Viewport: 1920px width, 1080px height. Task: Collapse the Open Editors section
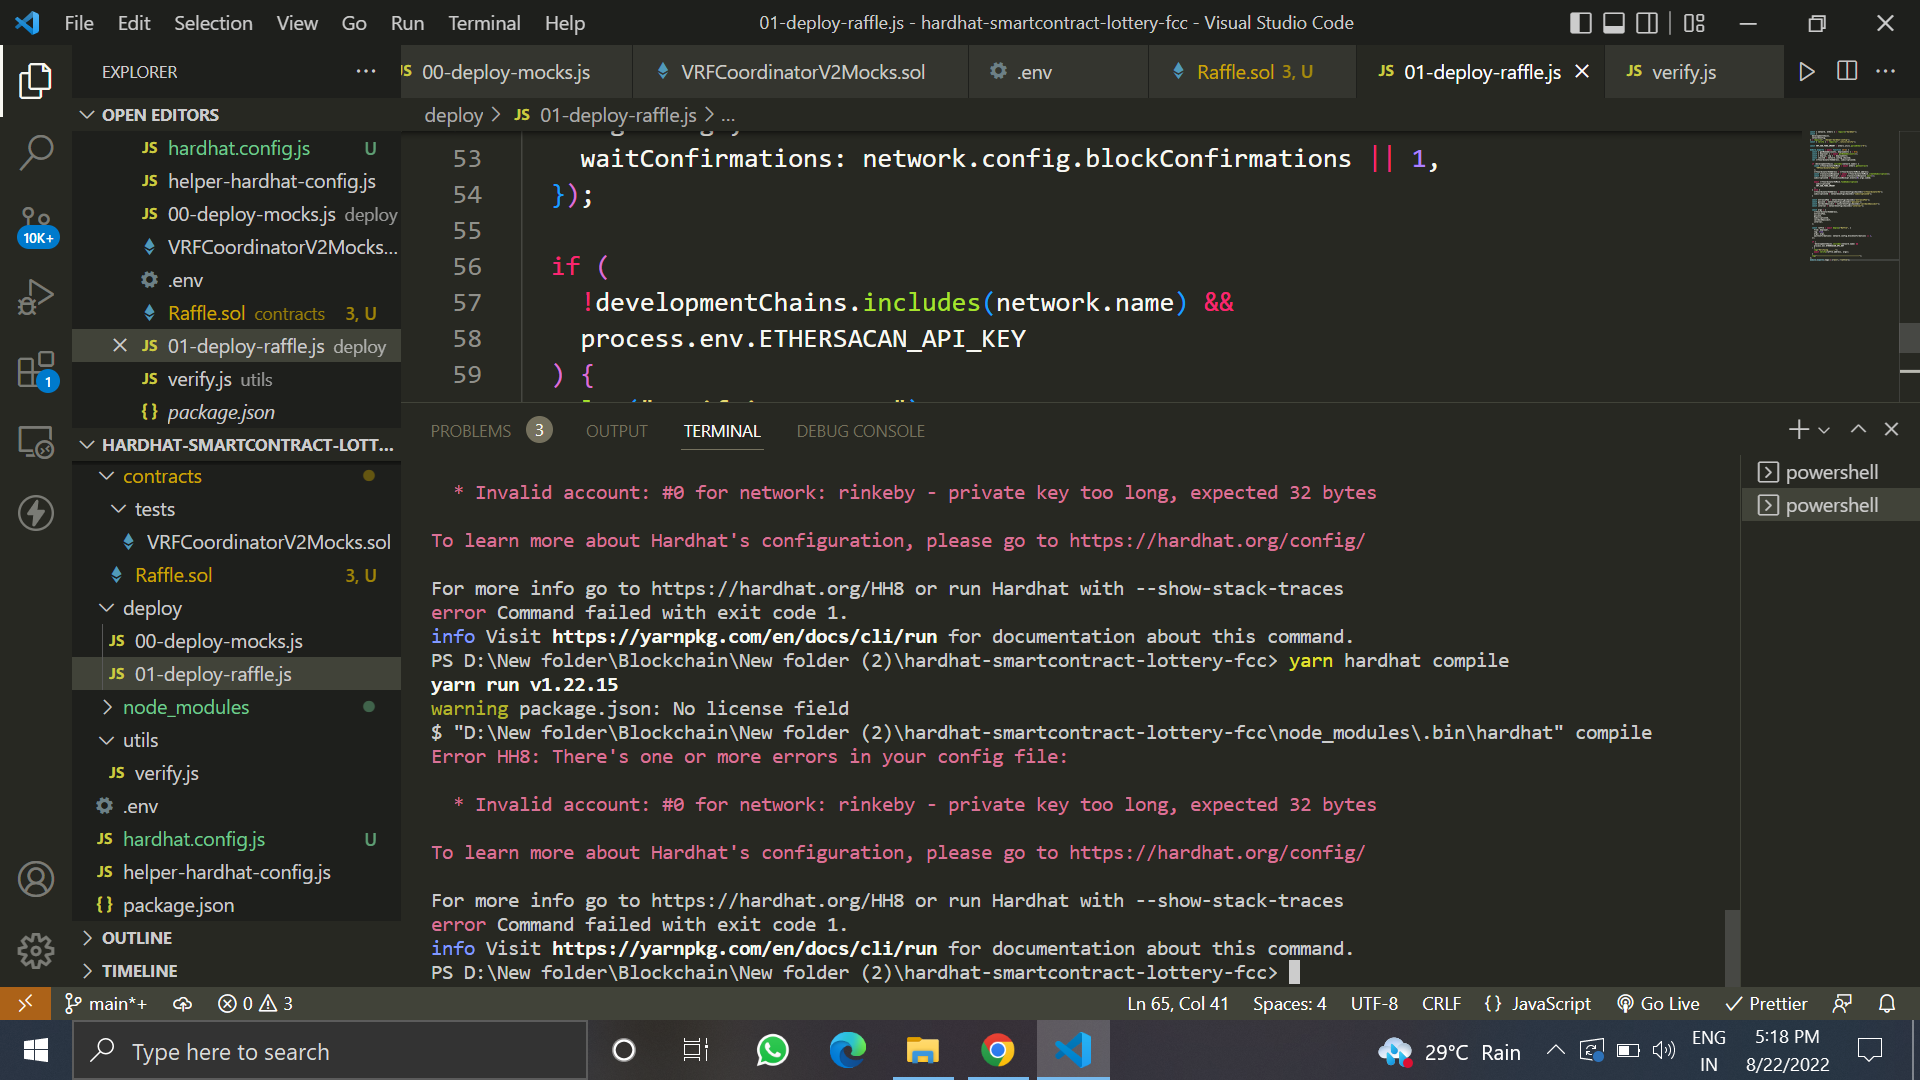(x=236, y=115)
